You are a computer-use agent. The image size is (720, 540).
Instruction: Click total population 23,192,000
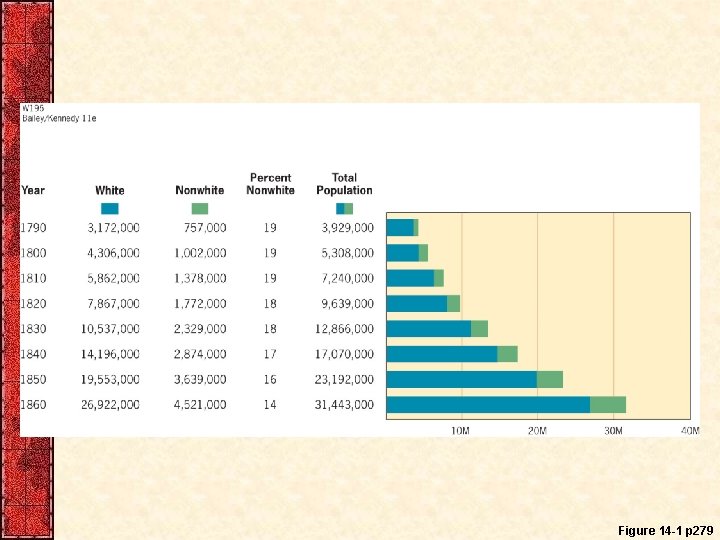[344, 379]
